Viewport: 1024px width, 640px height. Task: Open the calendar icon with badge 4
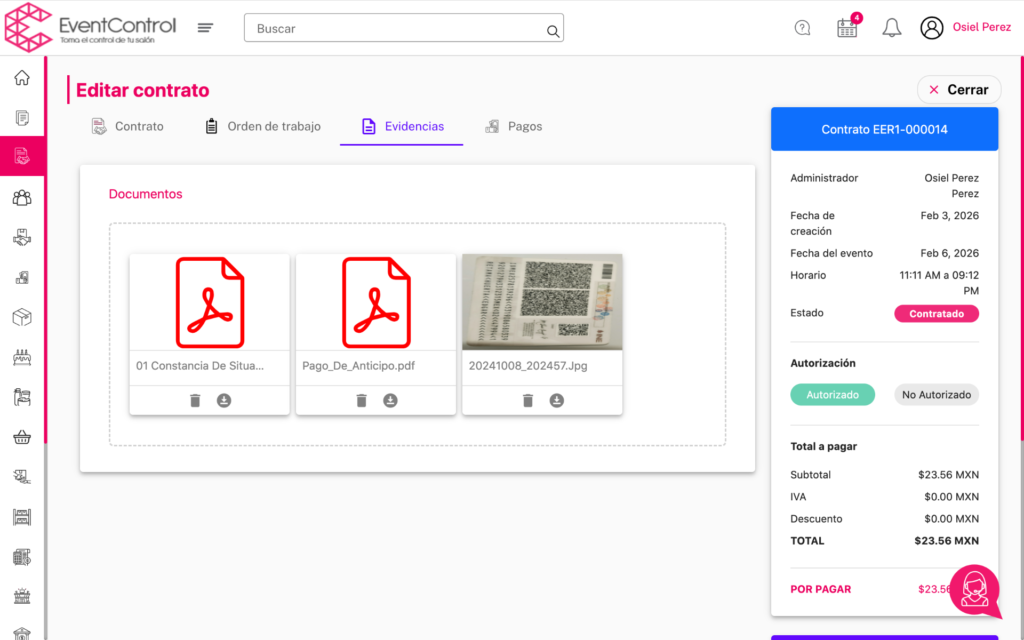[847, 28]
